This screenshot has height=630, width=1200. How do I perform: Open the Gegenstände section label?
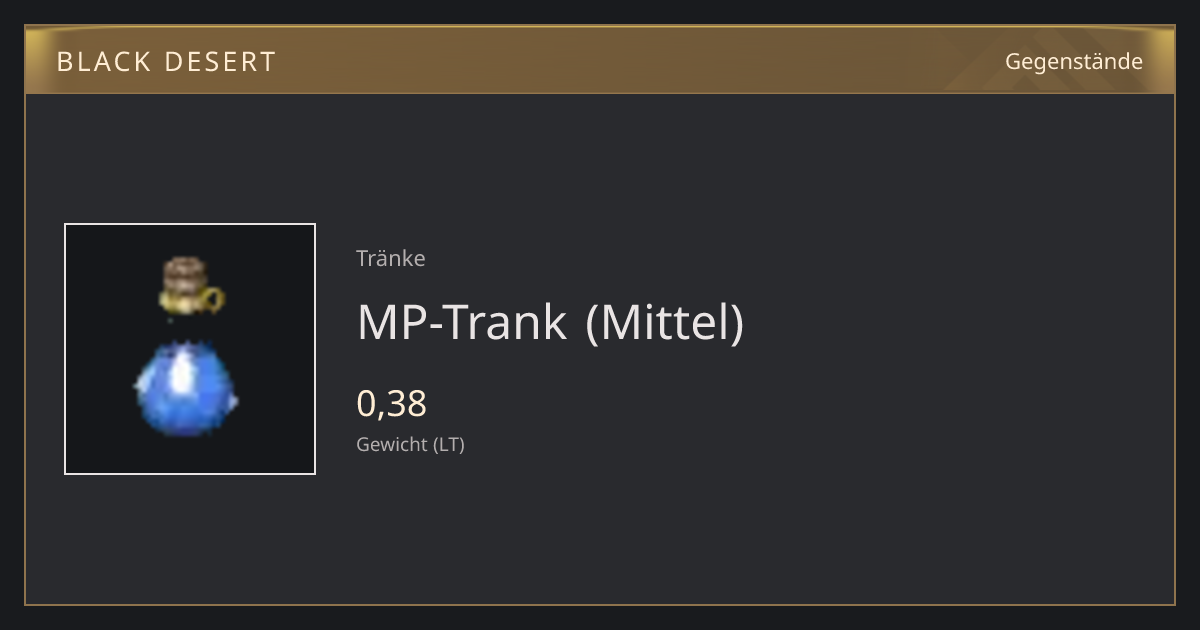[x=1074, y=62]
